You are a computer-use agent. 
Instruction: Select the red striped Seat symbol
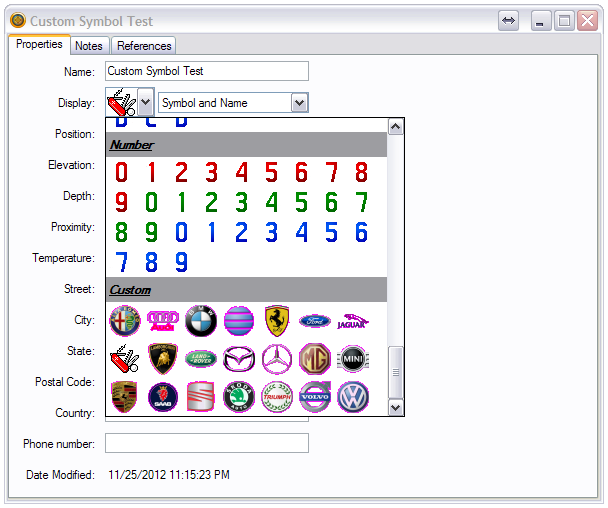[200, 397]
